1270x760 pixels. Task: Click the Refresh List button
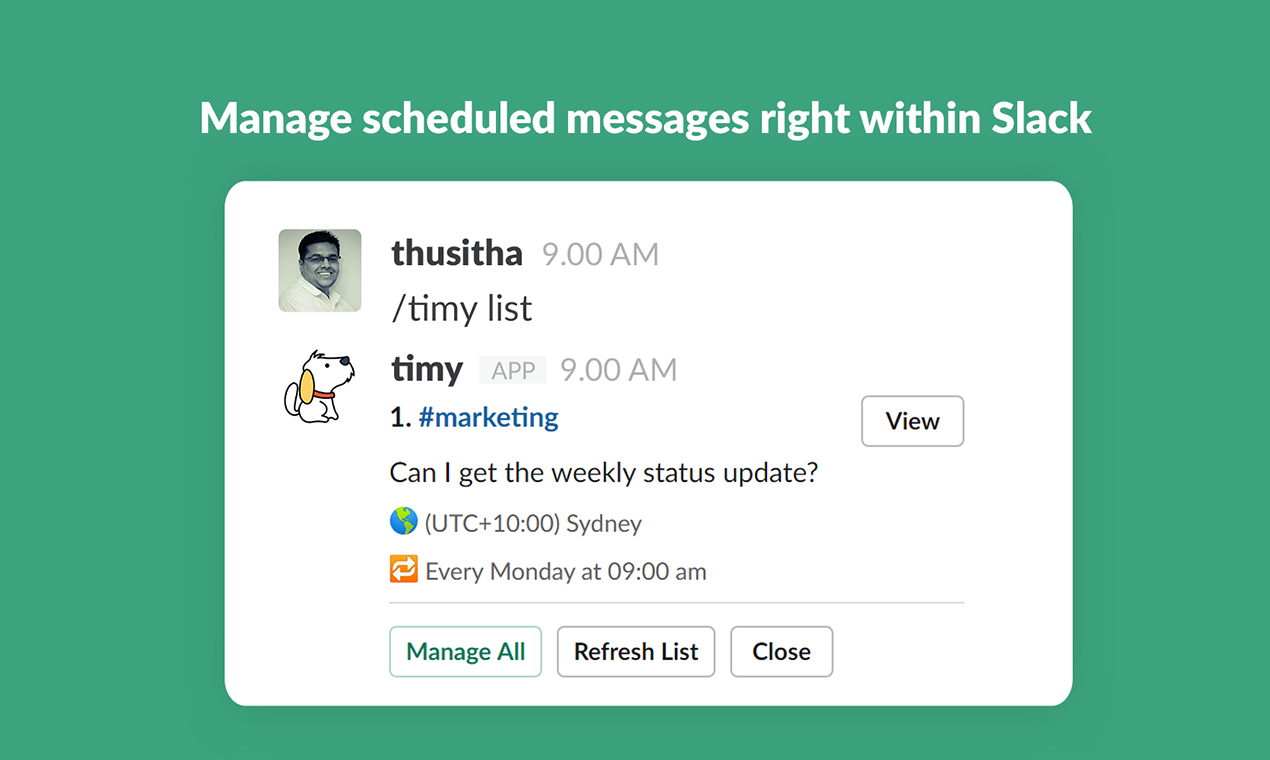pos(636,652)
